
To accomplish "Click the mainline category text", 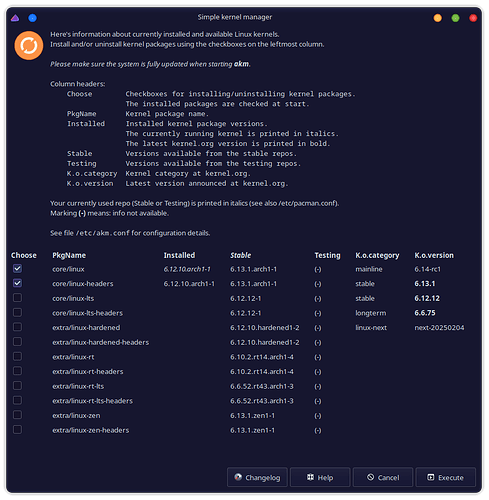I will pyautogui.click(x=369, y=269).
